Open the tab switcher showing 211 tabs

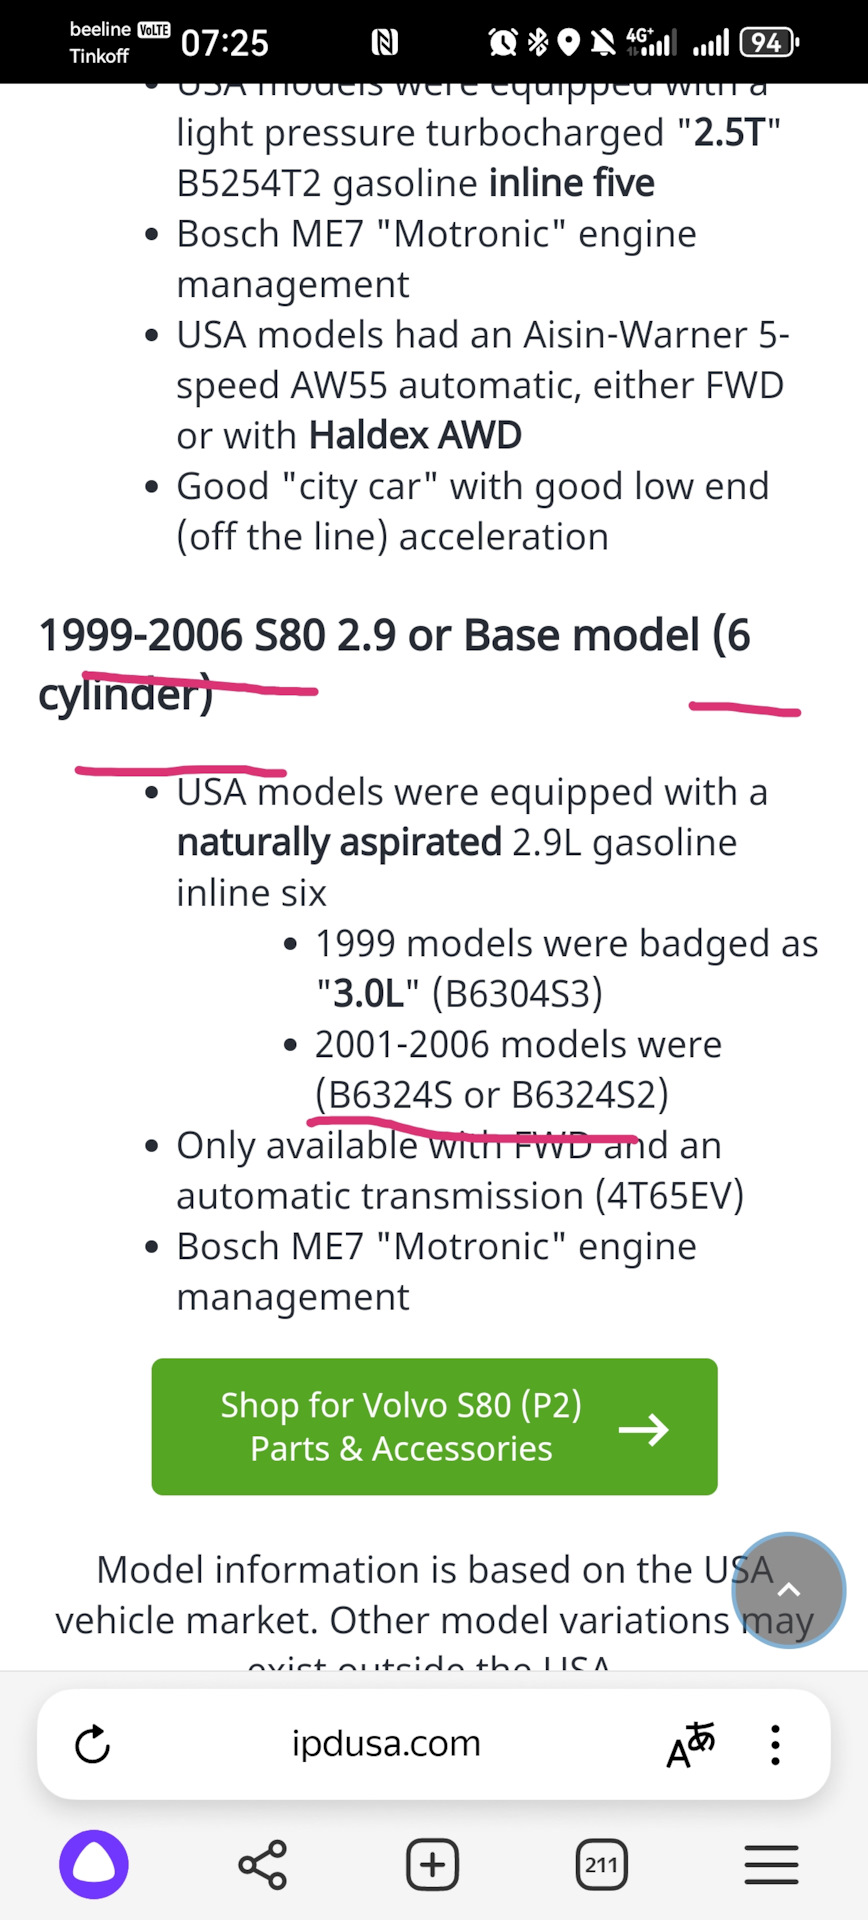[x=601, y=1865]
